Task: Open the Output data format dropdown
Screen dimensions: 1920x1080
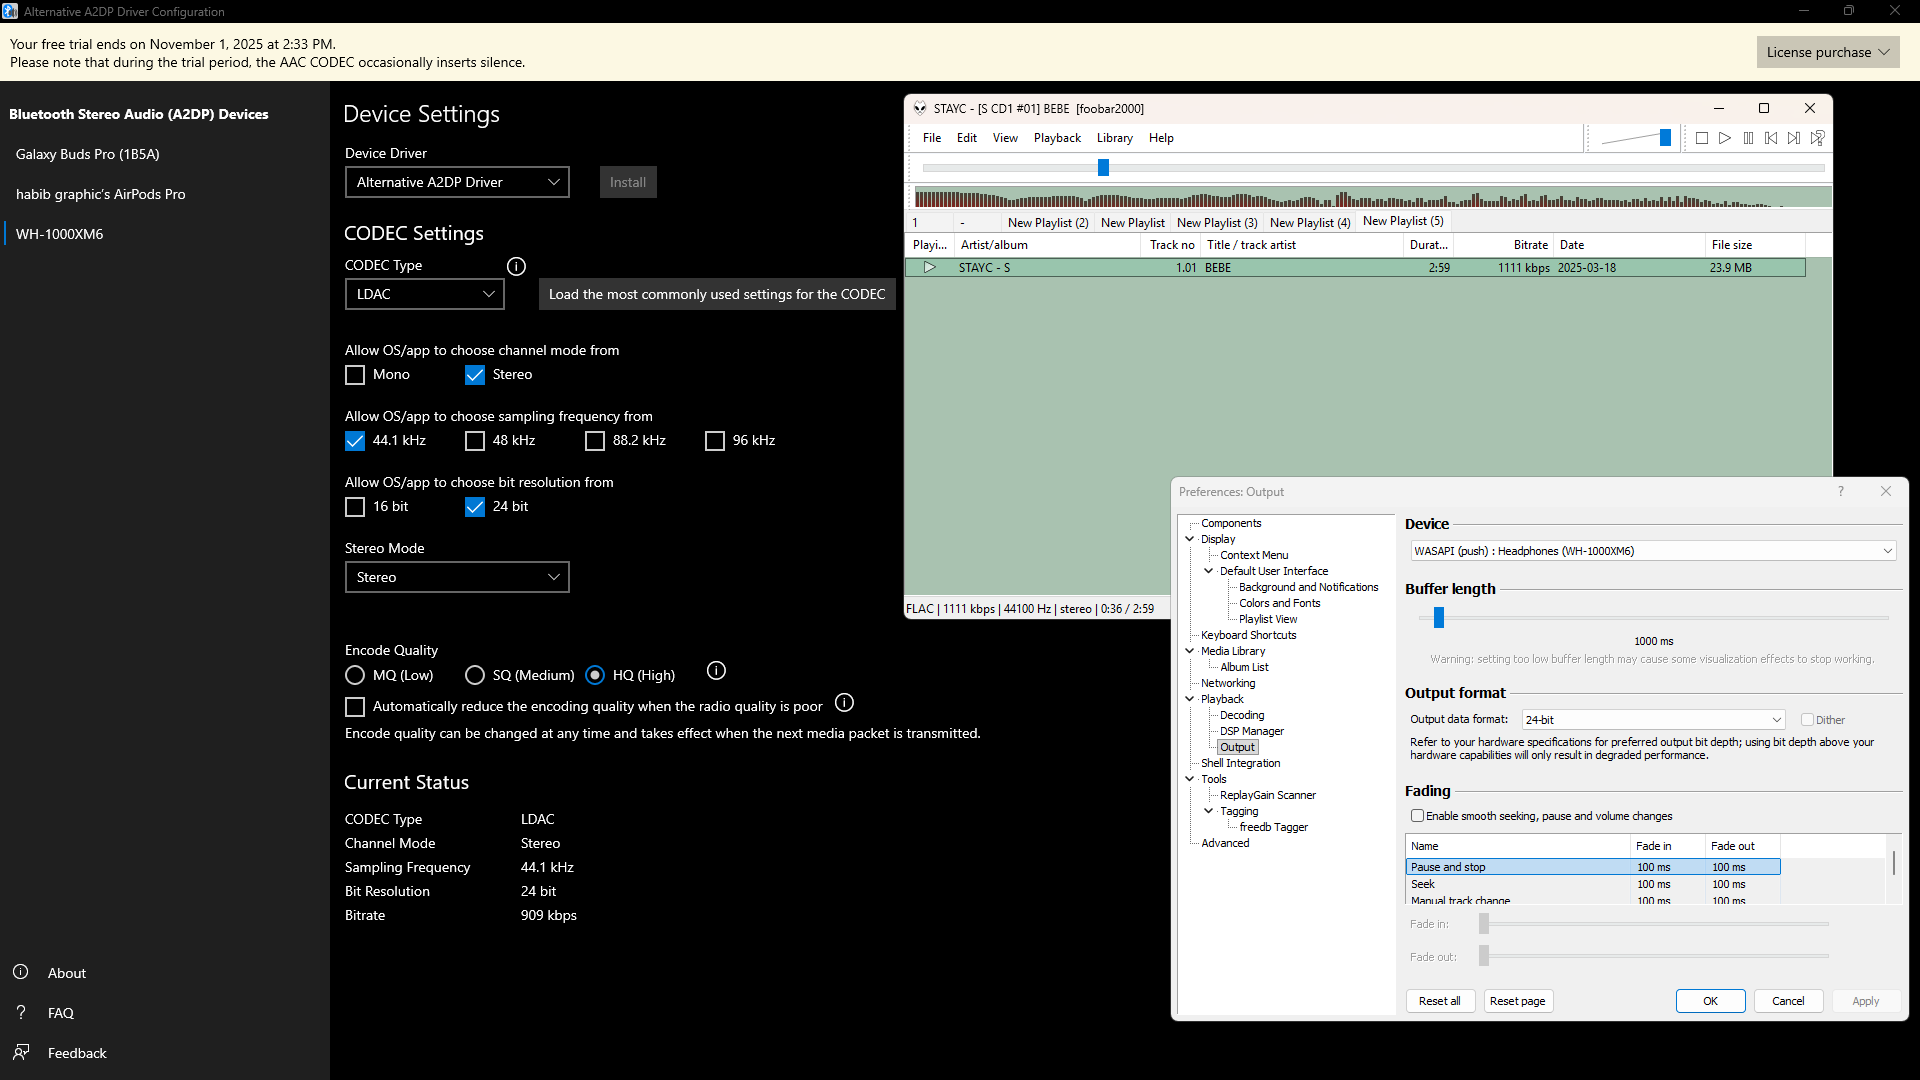Action: (x=1653, y=720)
